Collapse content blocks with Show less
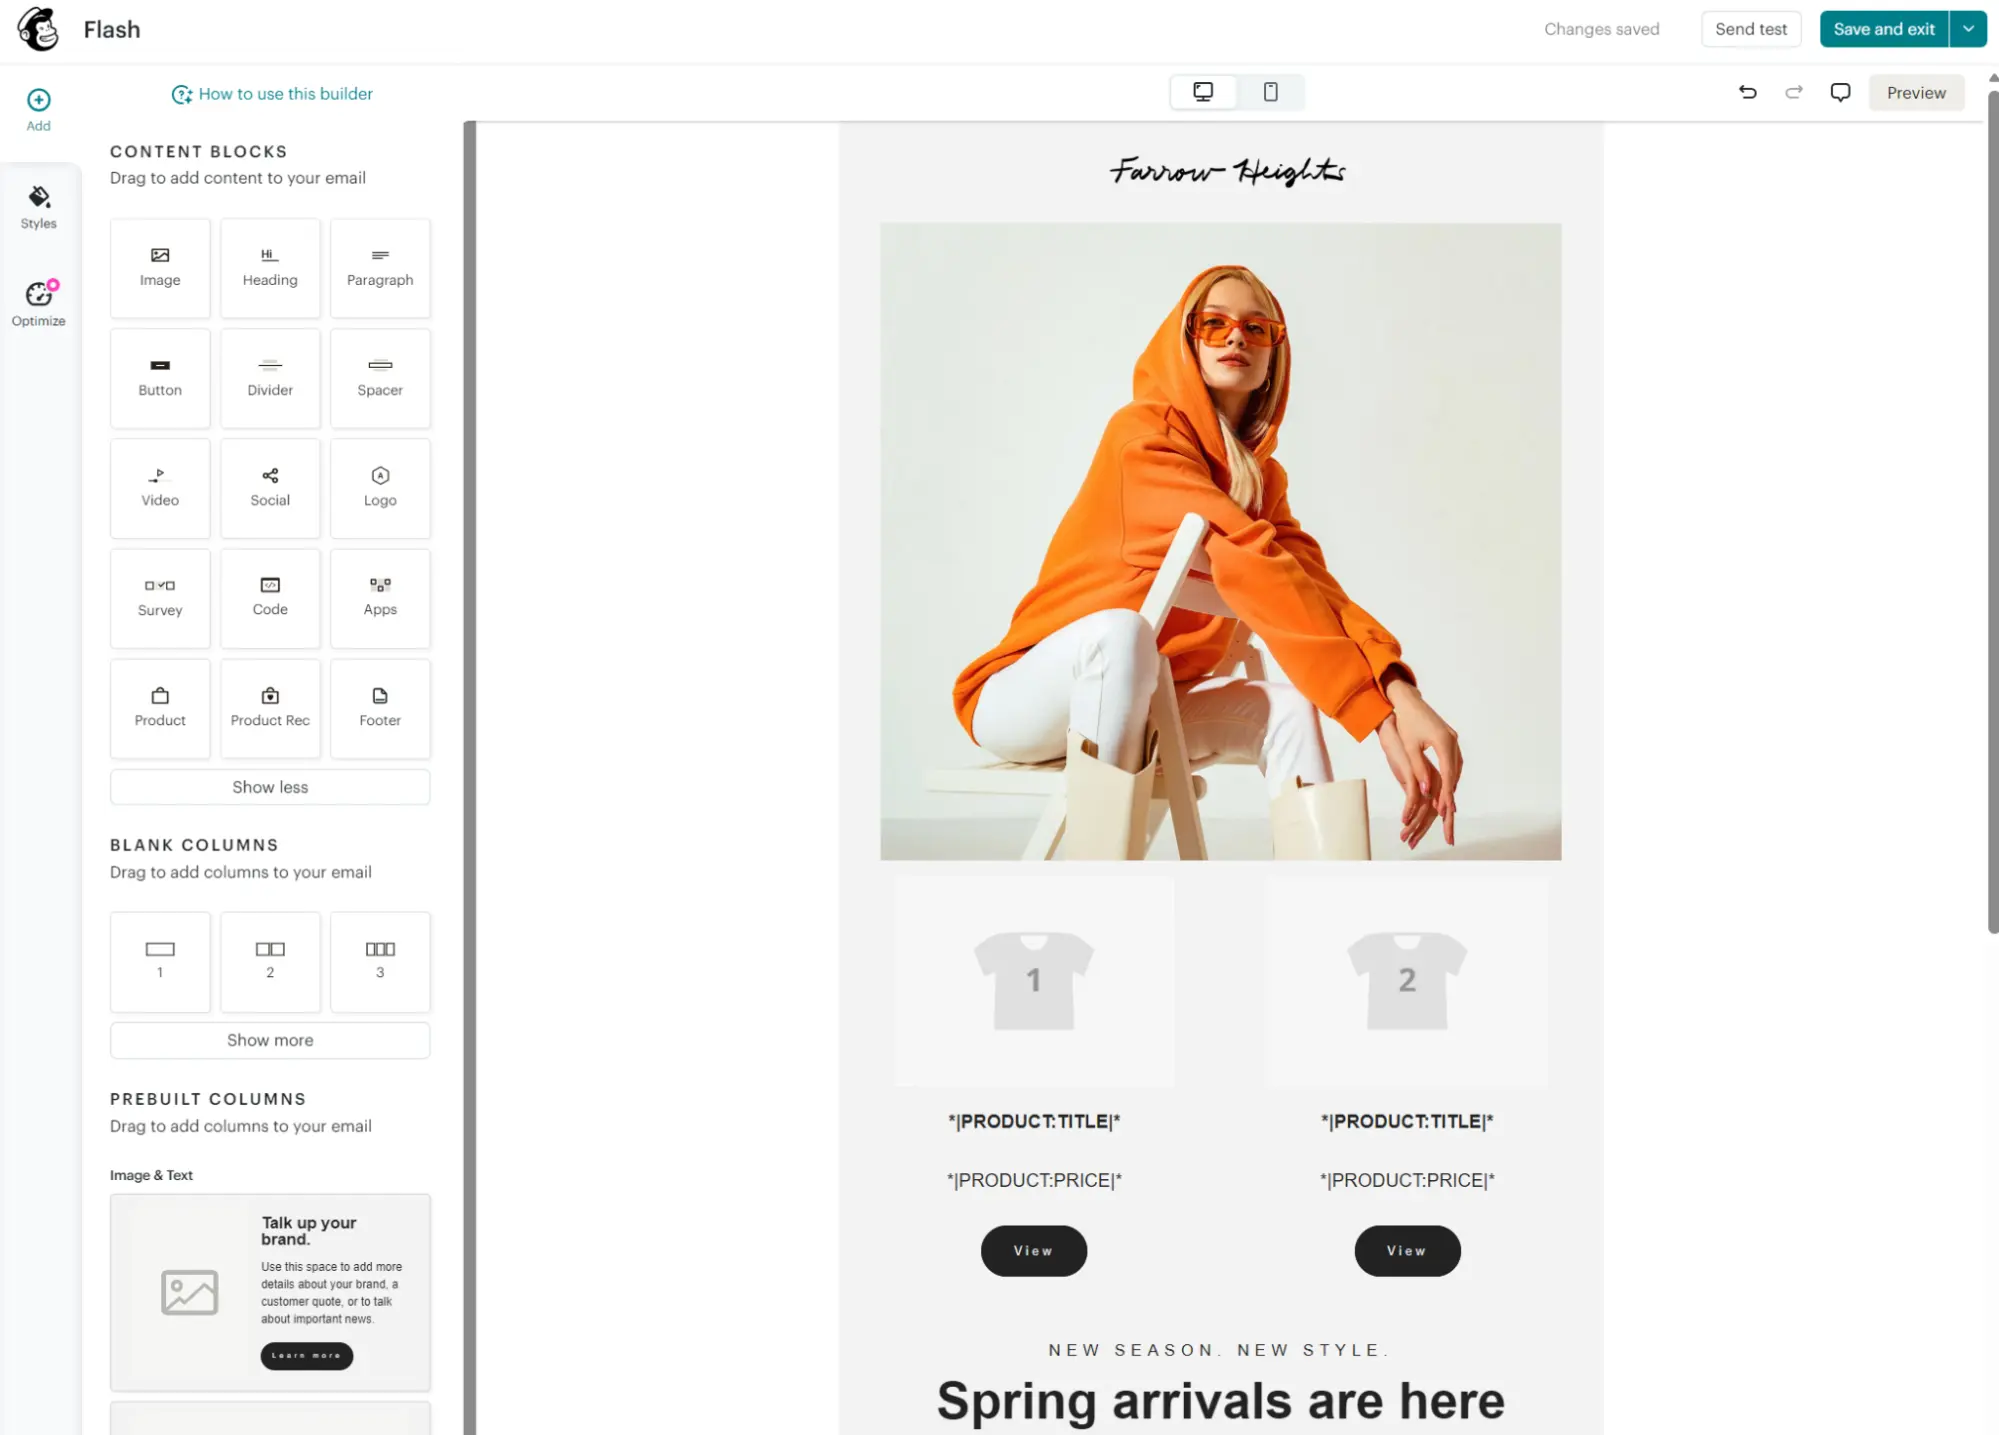 [270, 787]
